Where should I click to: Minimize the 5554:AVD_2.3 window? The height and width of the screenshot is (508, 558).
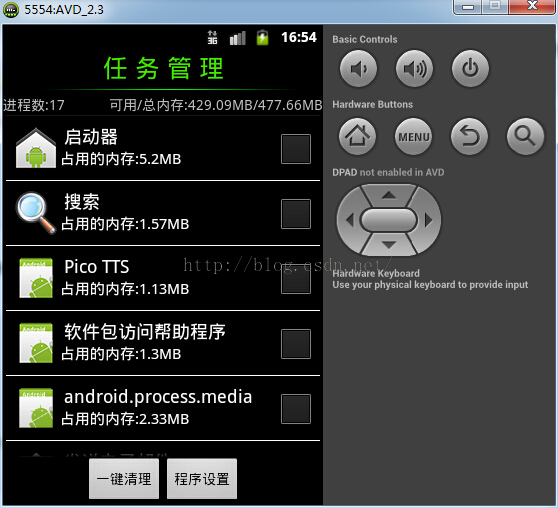point(468,6)
